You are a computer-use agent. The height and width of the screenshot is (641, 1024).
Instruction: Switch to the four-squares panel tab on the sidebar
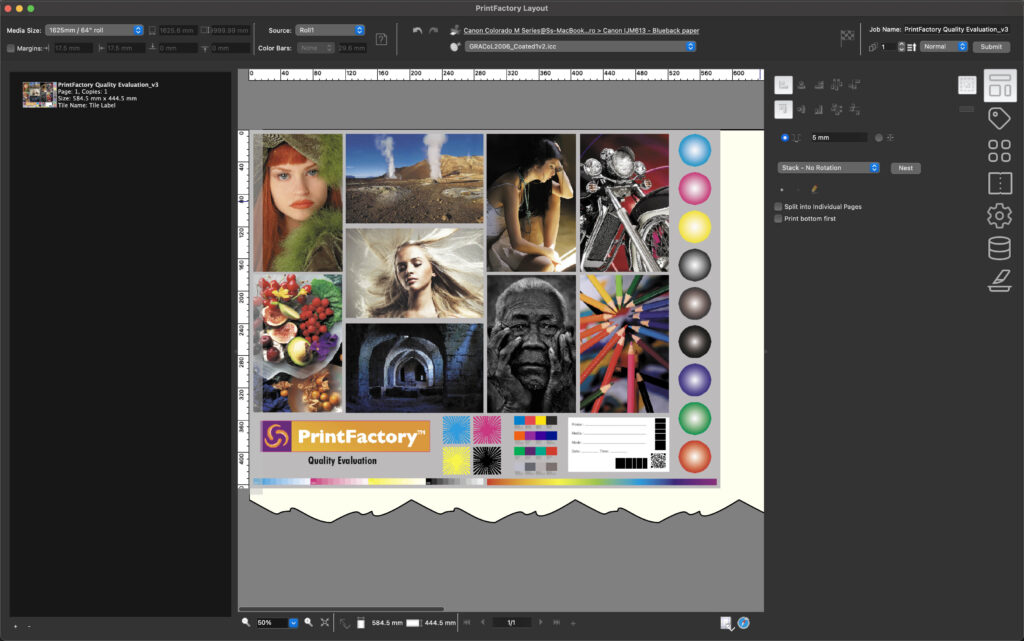999,150
